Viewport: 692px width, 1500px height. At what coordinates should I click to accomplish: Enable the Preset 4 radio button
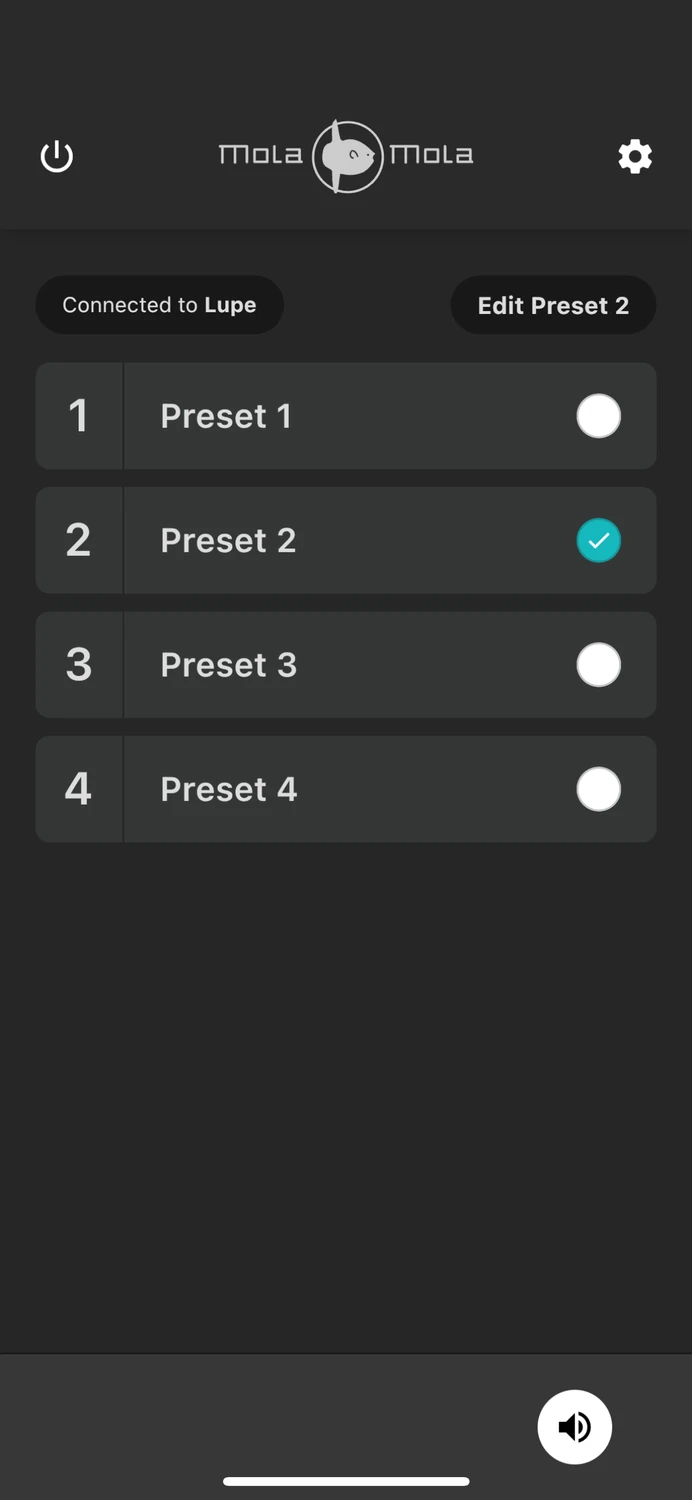point(598,789)
